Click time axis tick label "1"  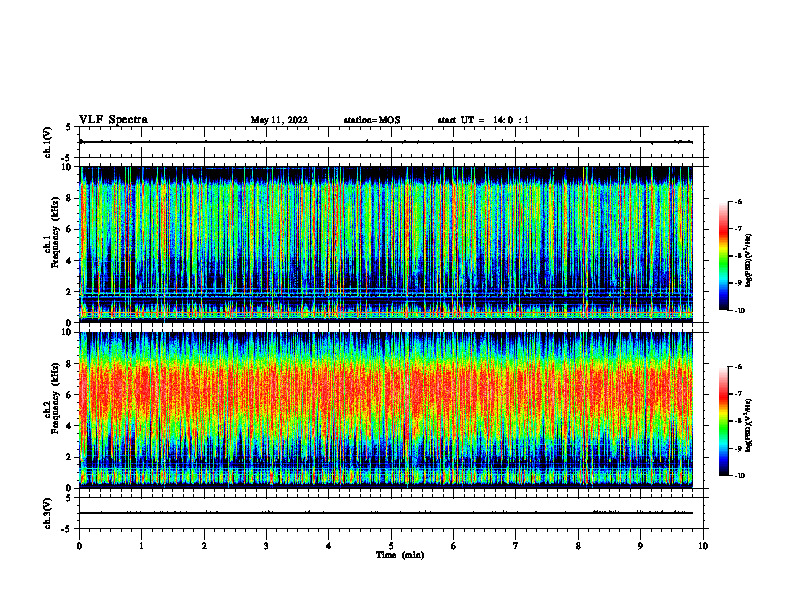tap(142, 546)
